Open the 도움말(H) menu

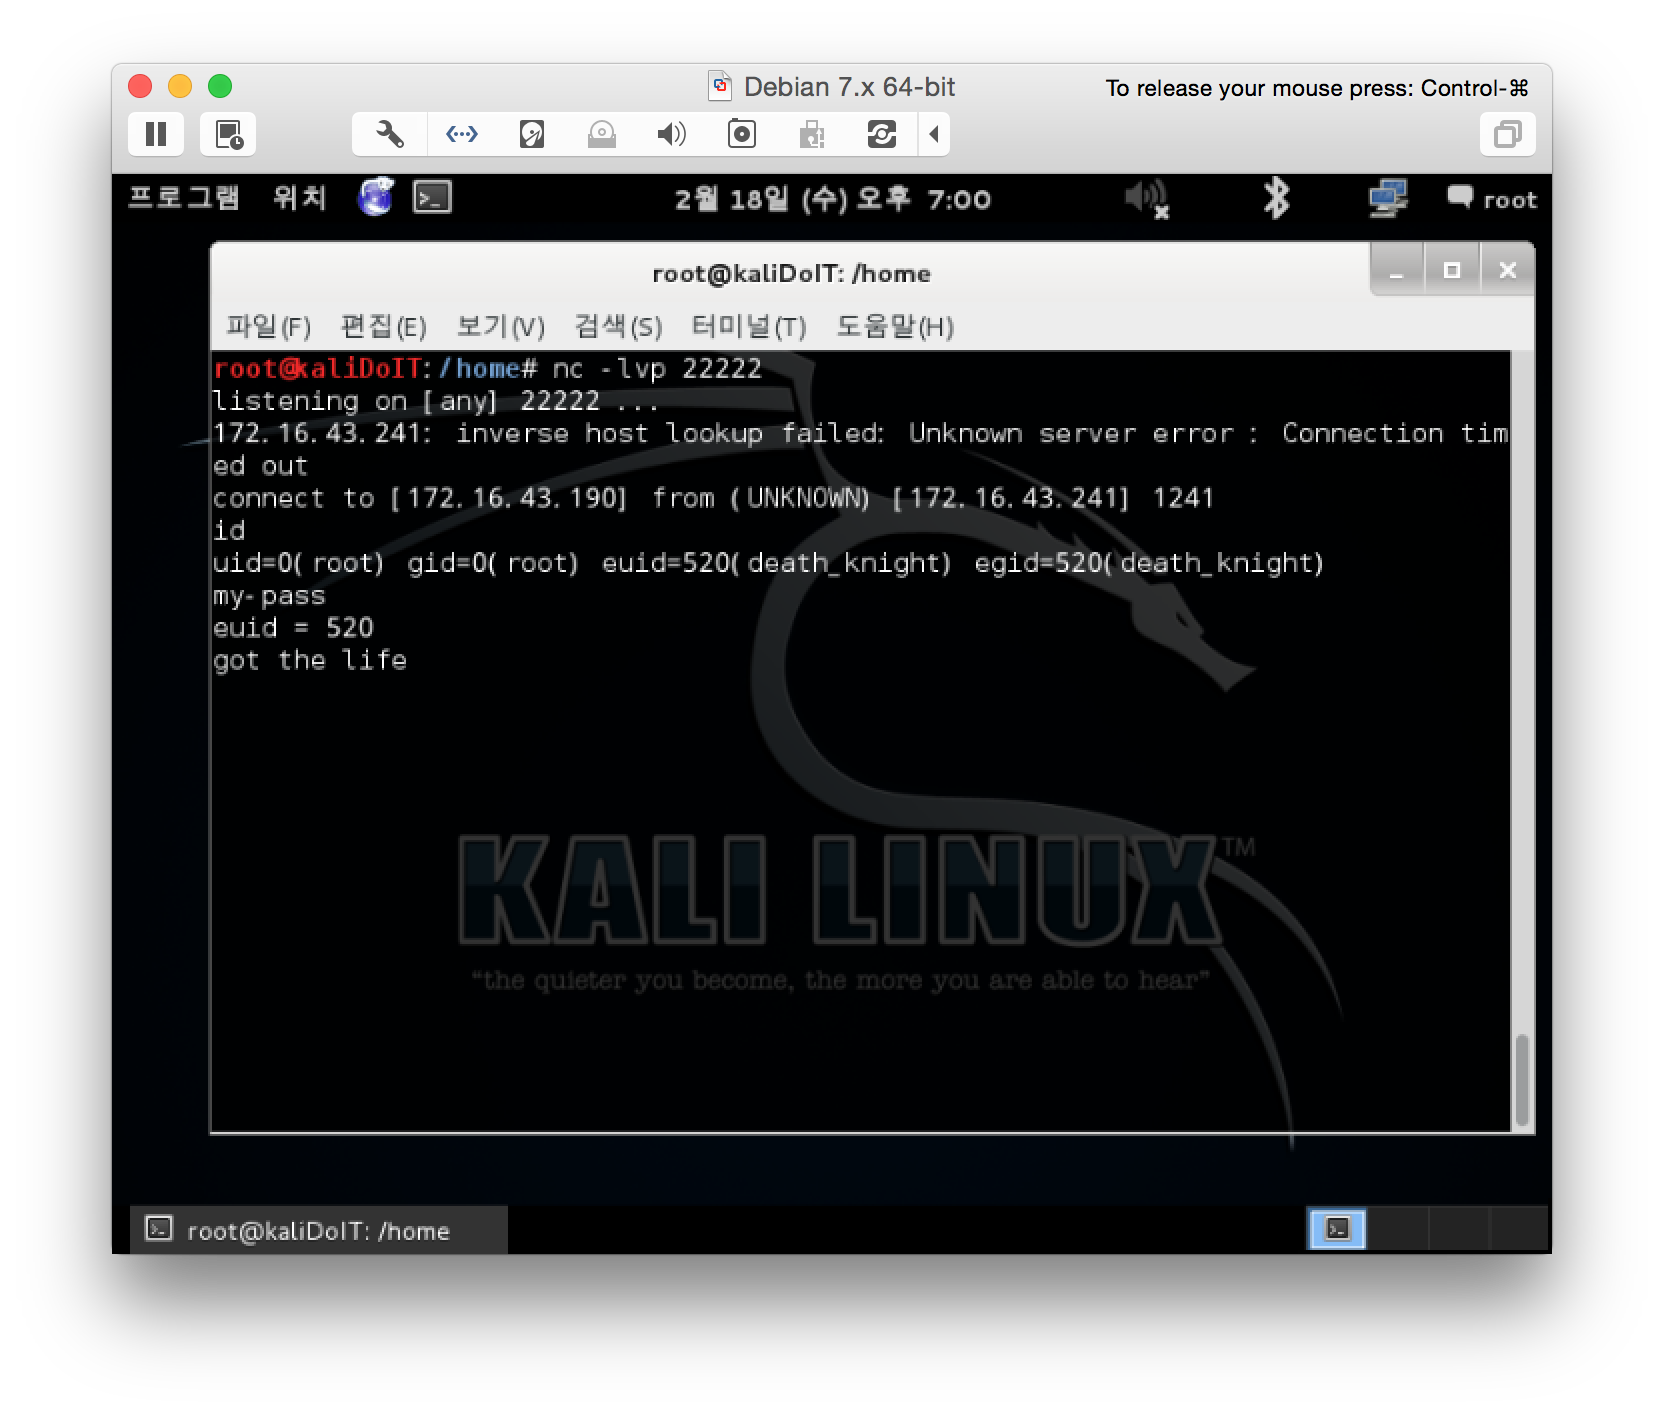click(x=895, y=326)
